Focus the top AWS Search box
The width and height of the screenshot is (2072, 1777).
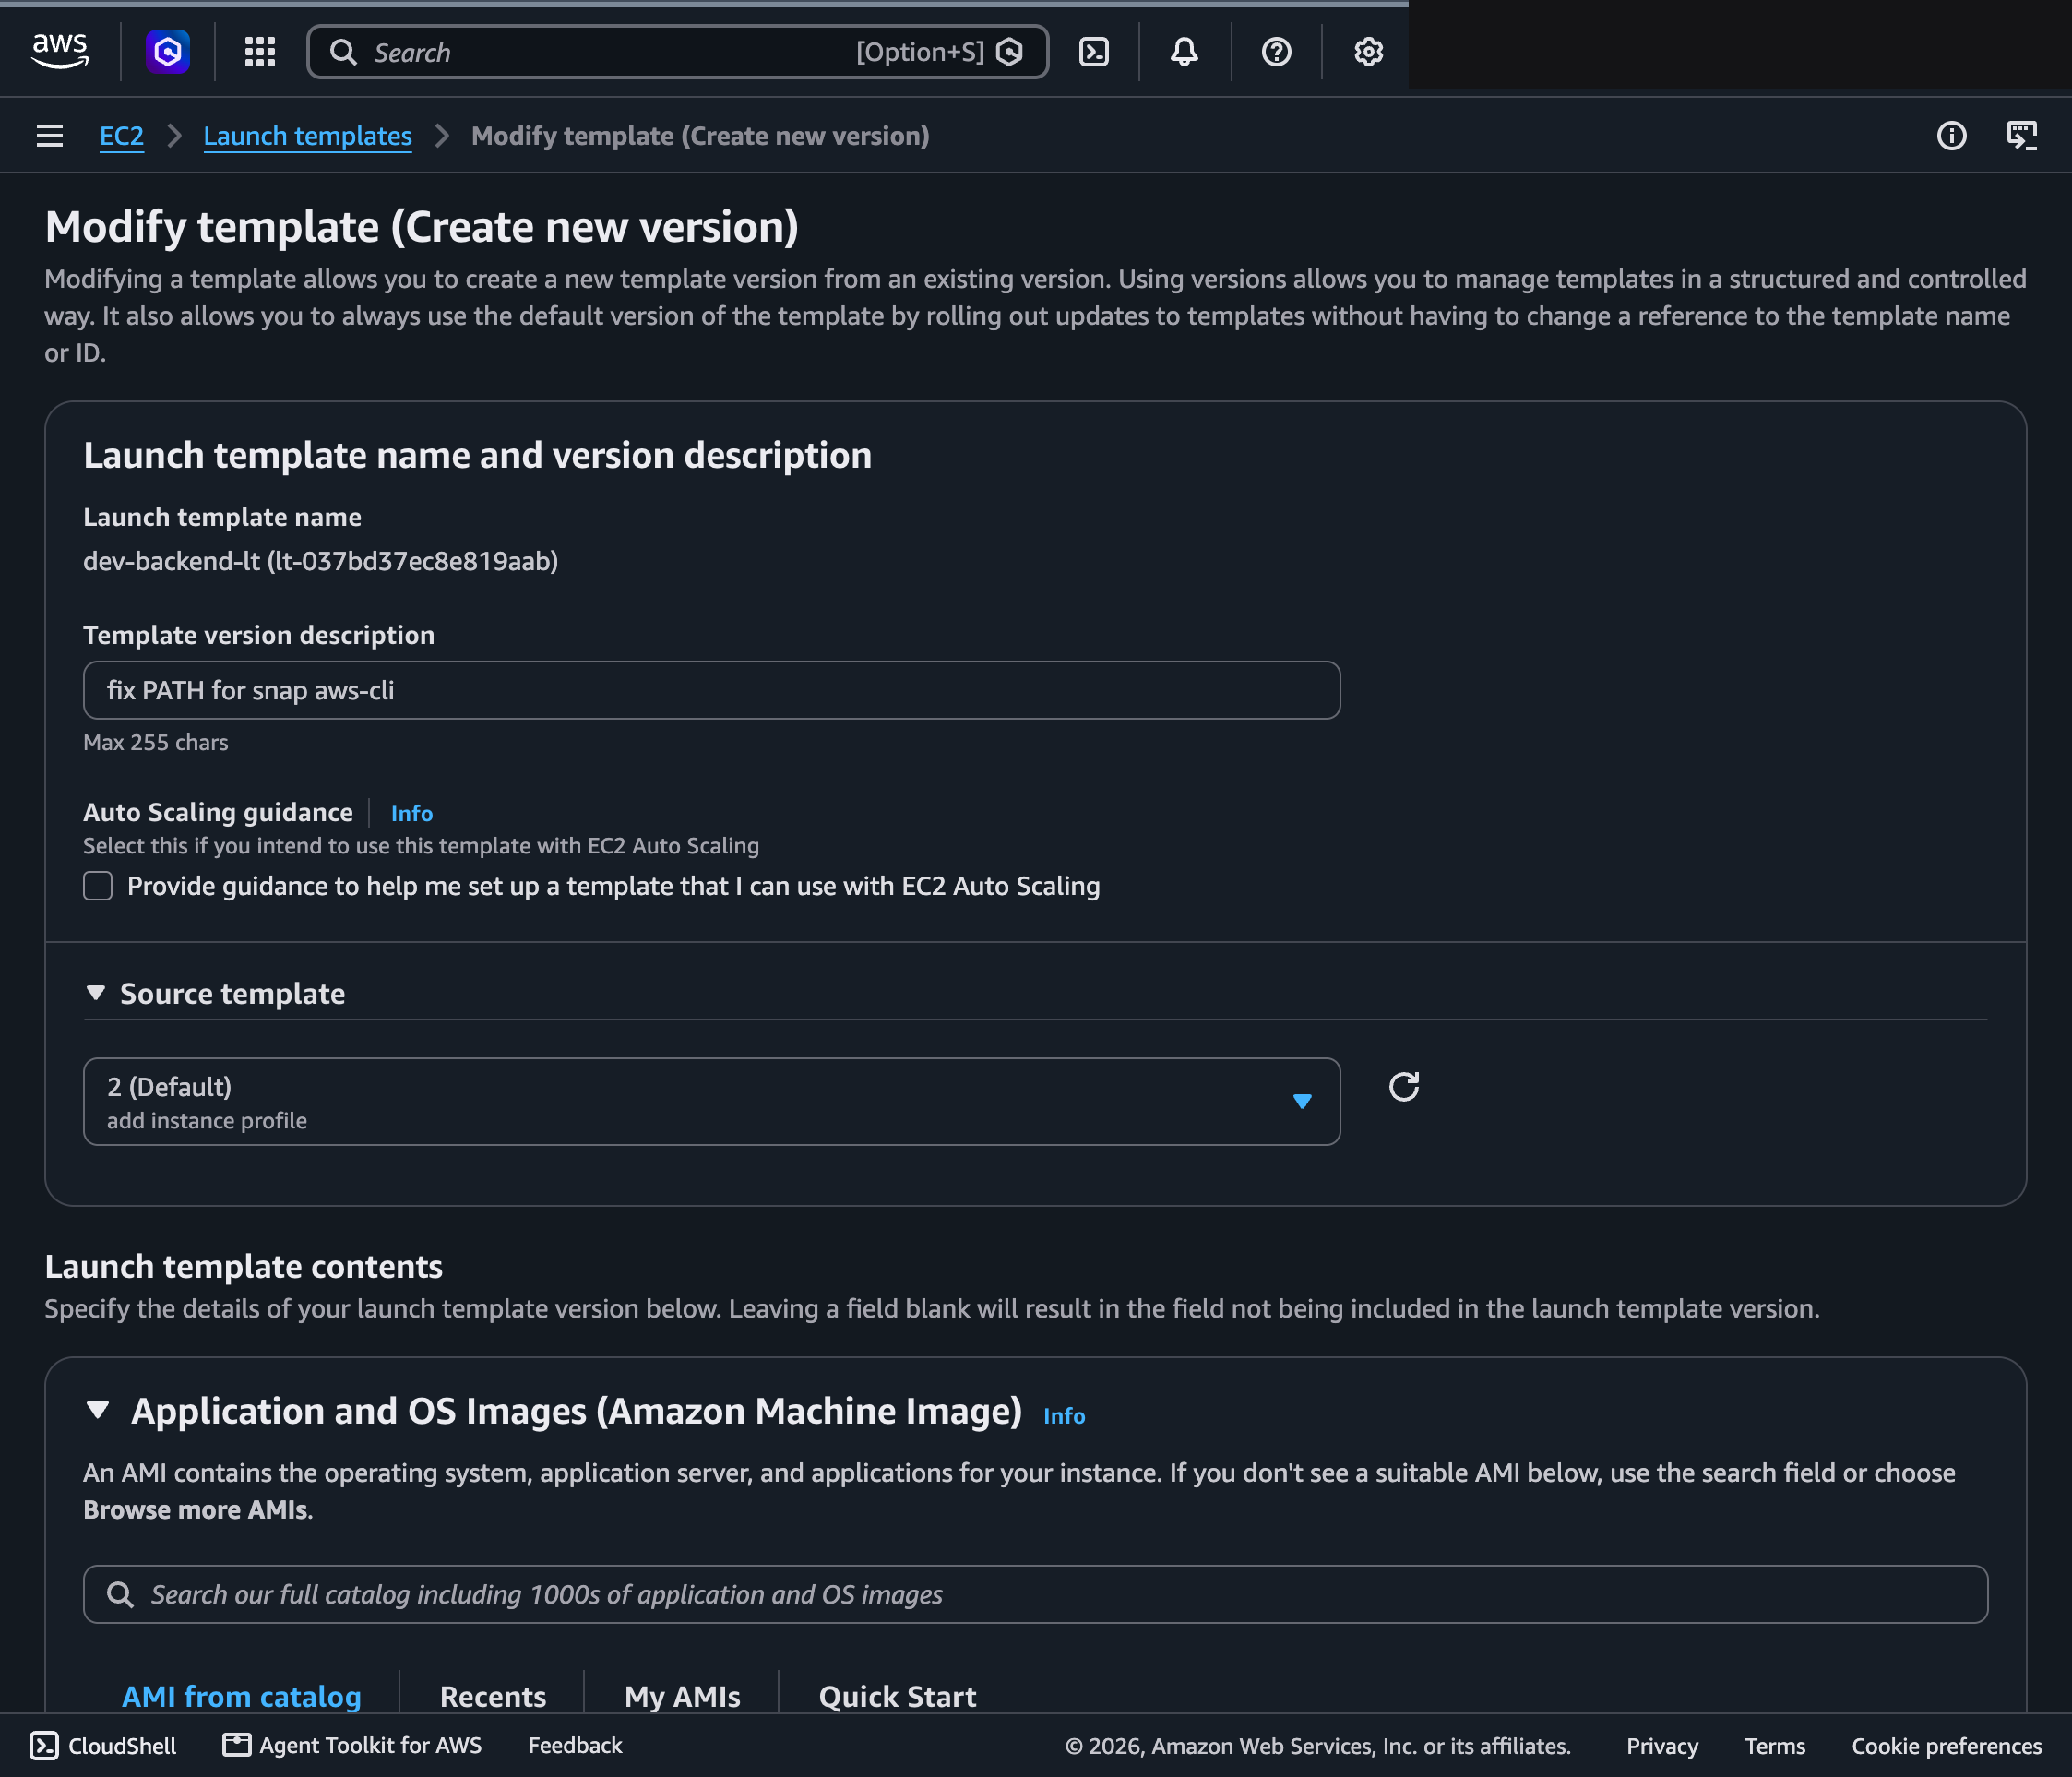(x=678, y=52)
